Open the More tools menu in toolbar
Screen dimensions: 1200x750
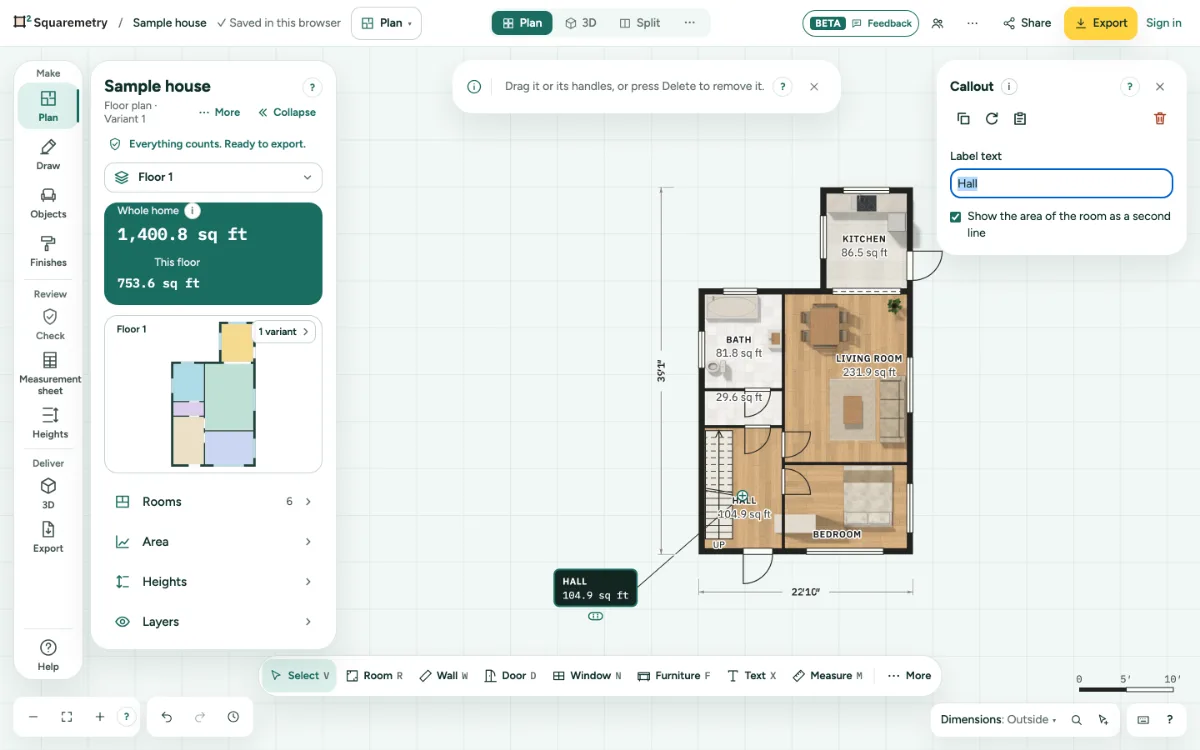(909, 676)
